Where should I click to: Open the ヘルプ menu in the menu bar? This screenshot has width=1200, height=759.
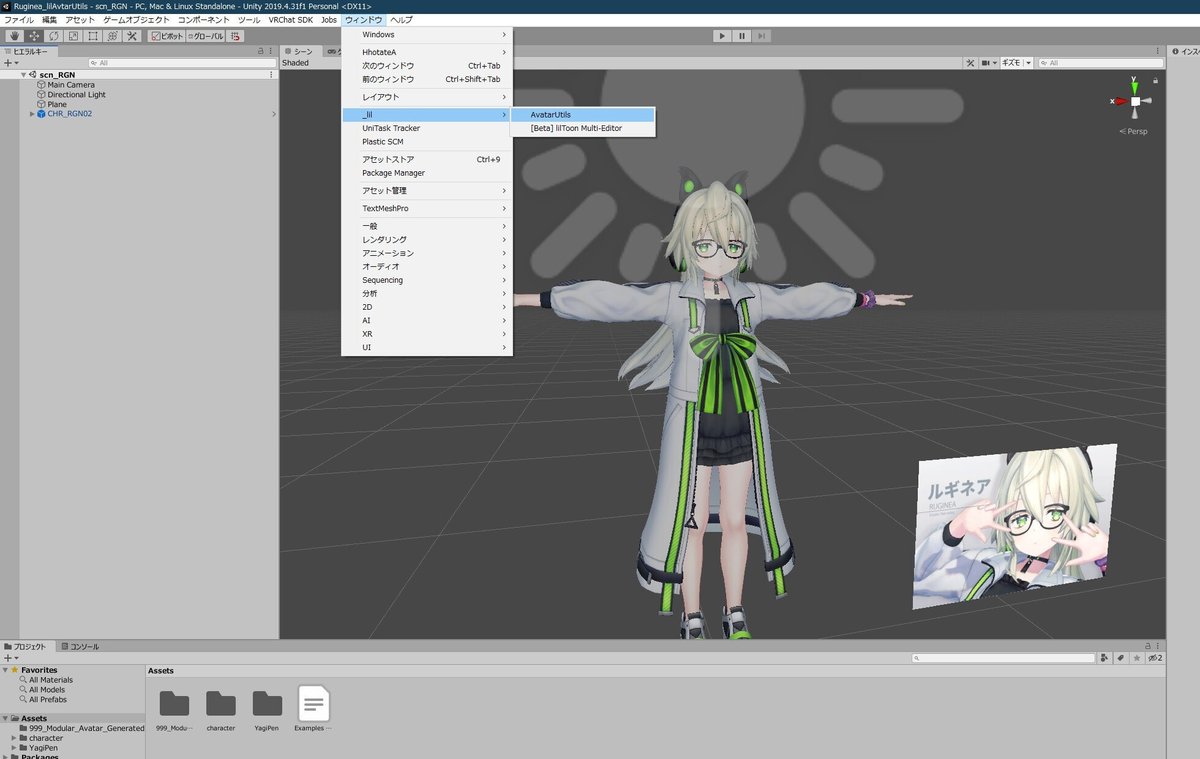pyautogui.click(x=401, y=20)
